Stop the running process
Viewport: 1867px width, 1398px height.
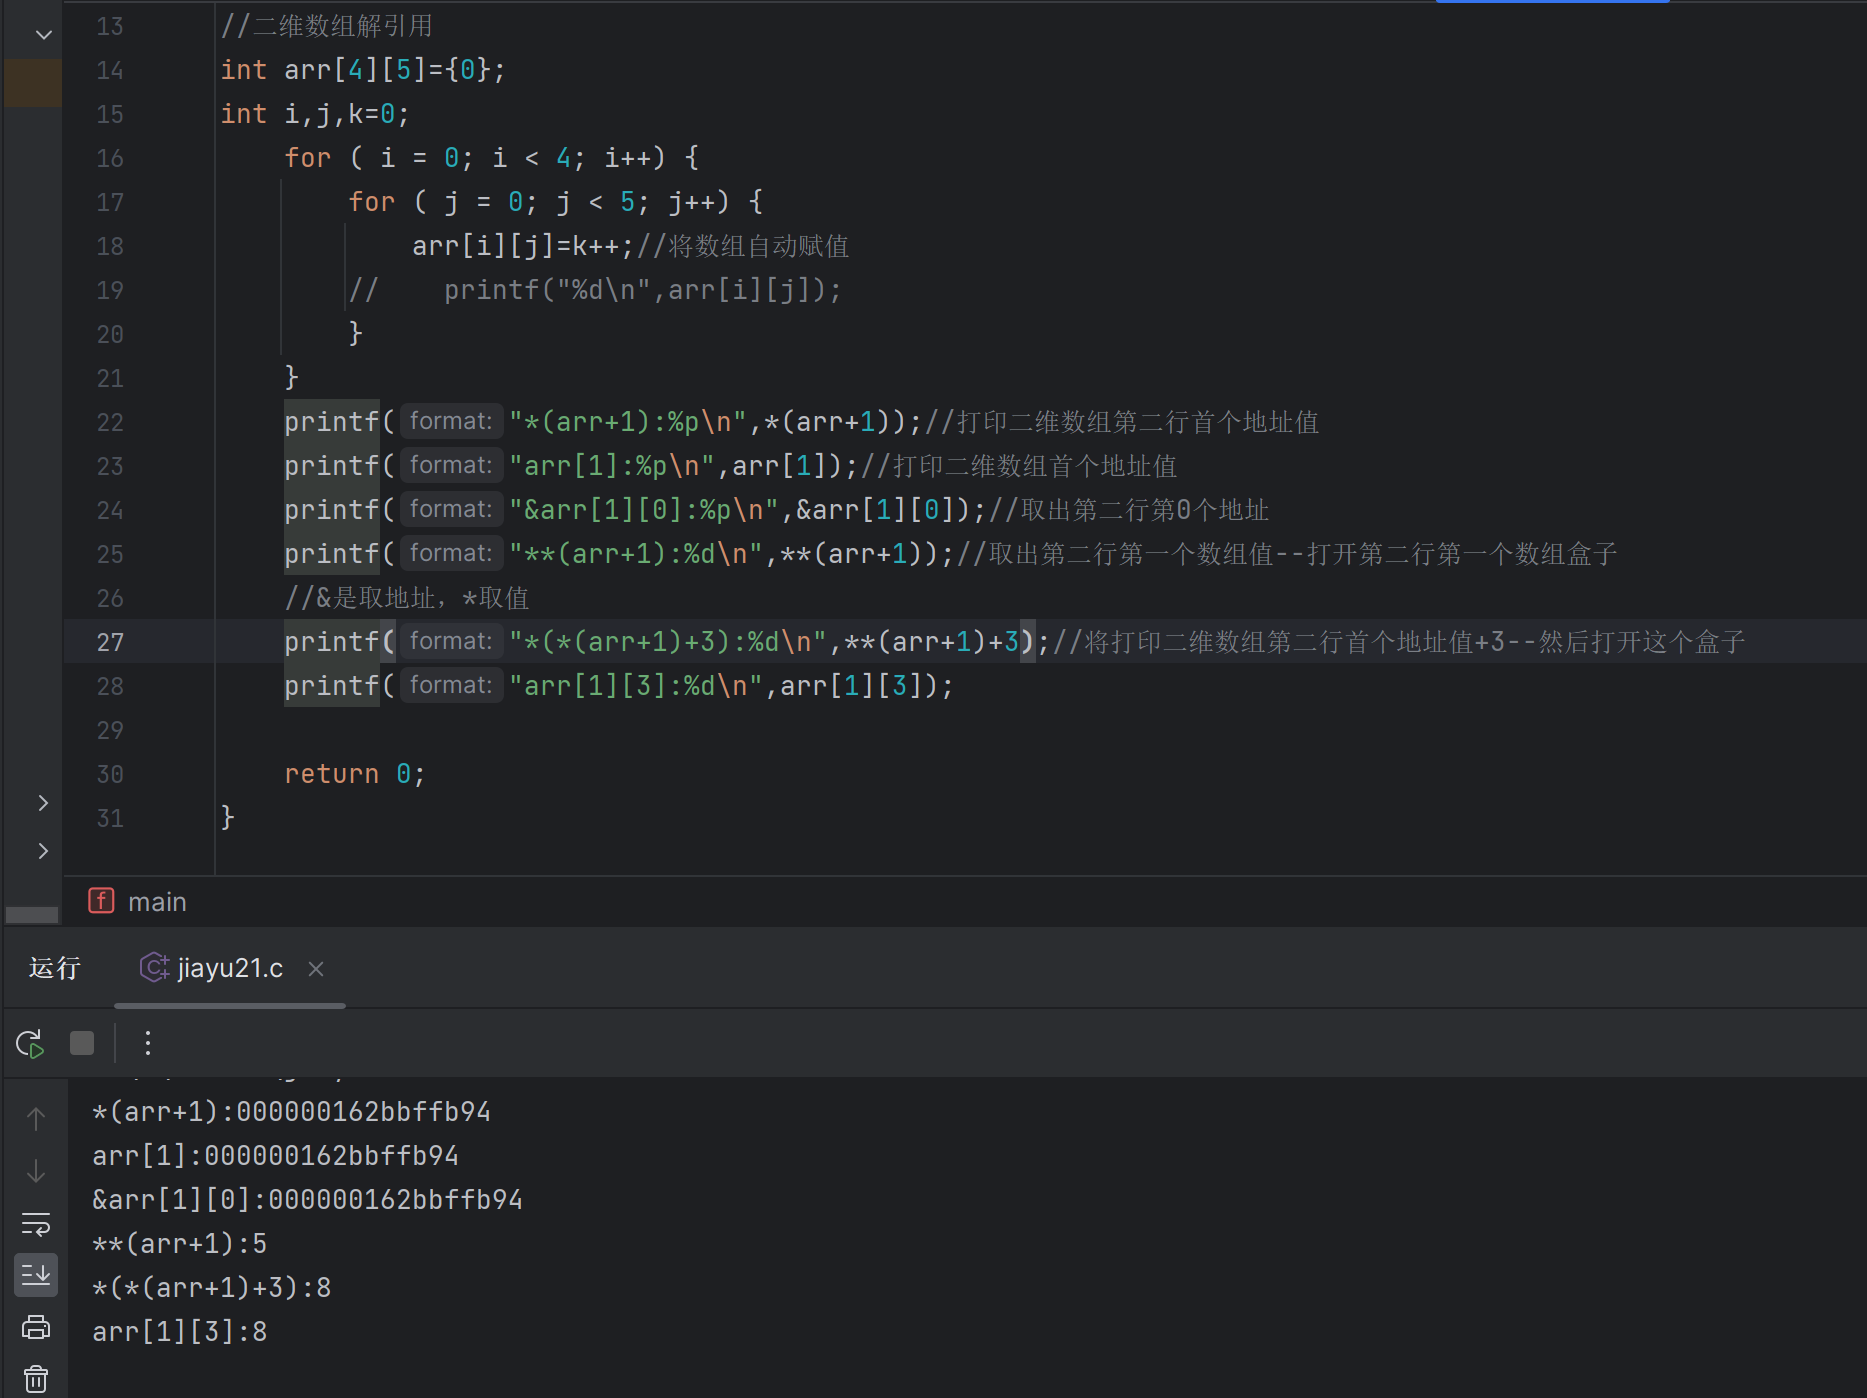tap(82, 1044)
